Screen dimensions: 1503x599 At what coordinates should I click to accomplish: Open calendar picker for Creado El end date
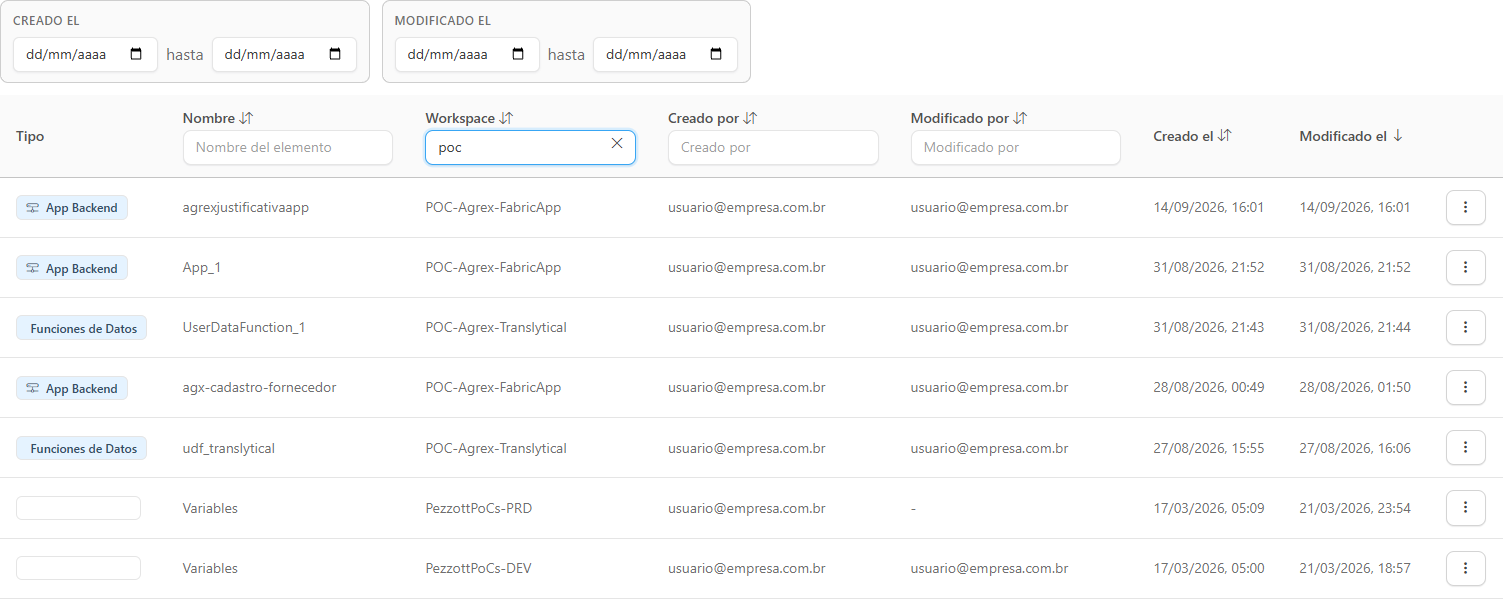(335, 55)
